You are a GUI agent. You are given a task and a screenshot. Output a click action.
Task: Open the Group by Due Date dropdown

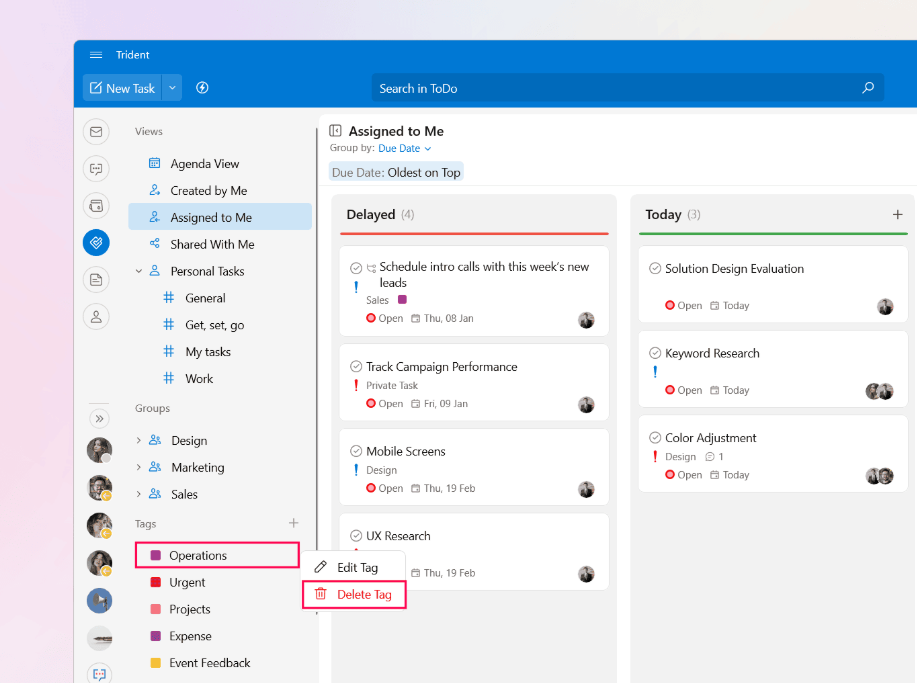tap(405, 149)
